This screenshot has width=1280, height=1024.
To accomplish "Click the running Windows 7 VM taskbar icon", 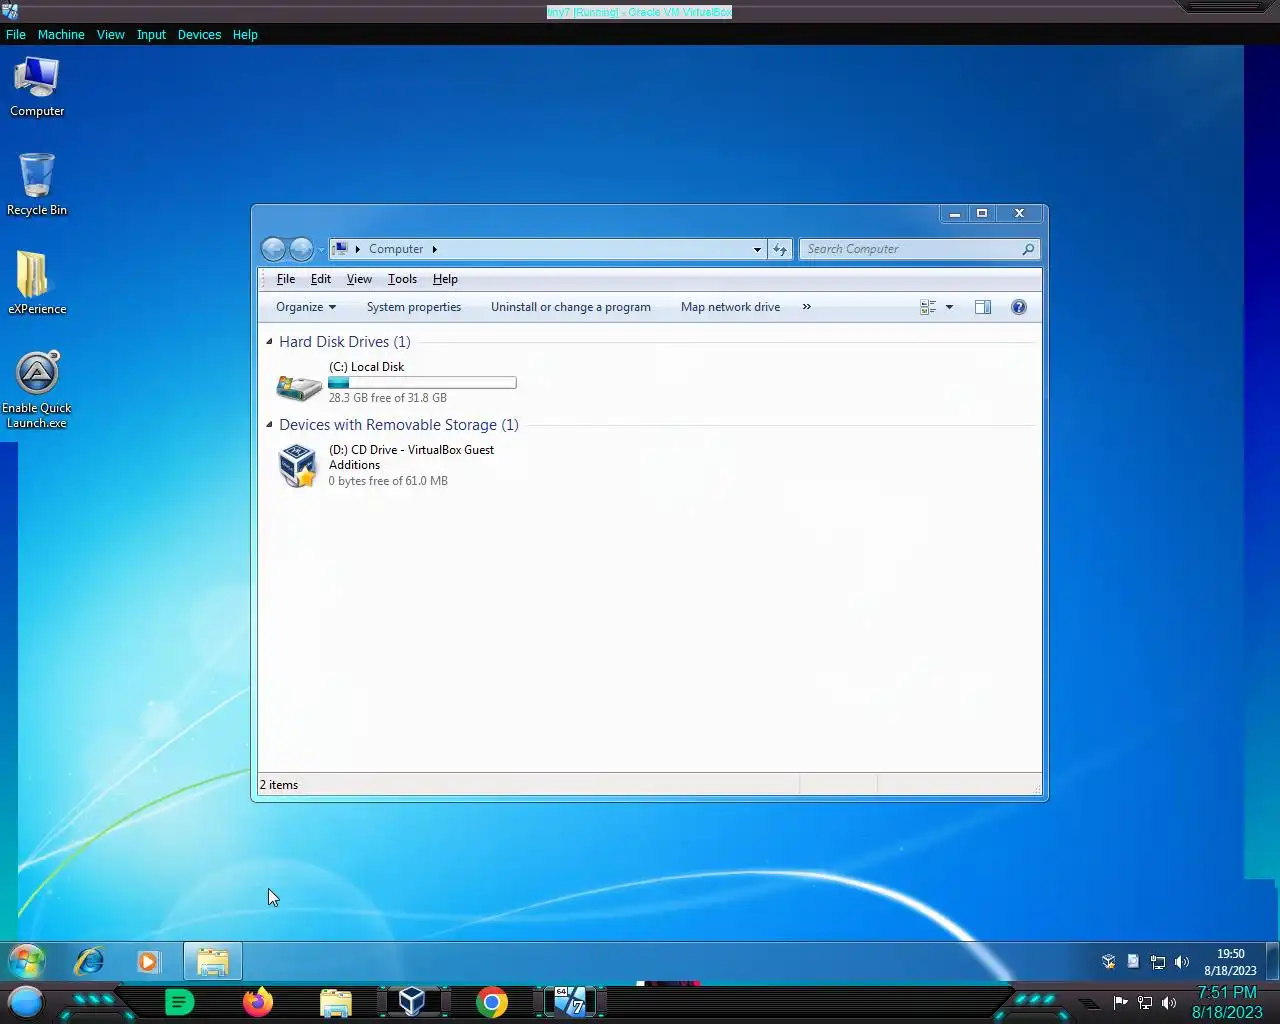I will click(x=571, y=1001).
